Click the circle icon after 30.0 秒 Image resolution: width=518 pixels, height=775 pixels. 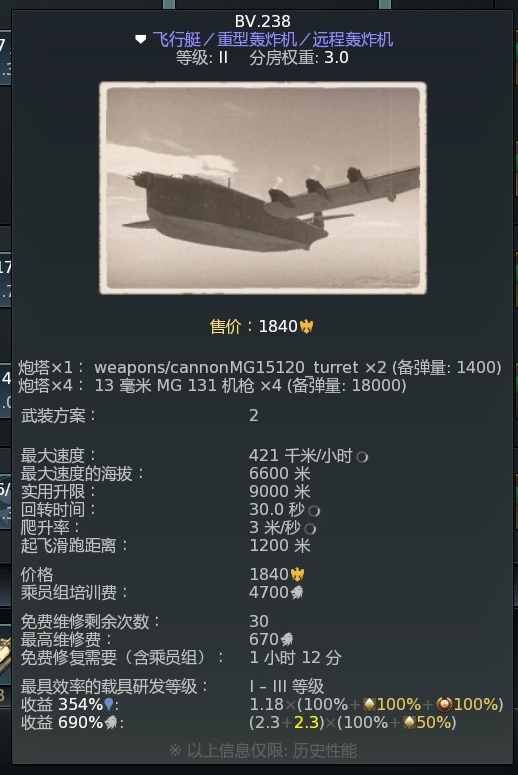point(314,511)
